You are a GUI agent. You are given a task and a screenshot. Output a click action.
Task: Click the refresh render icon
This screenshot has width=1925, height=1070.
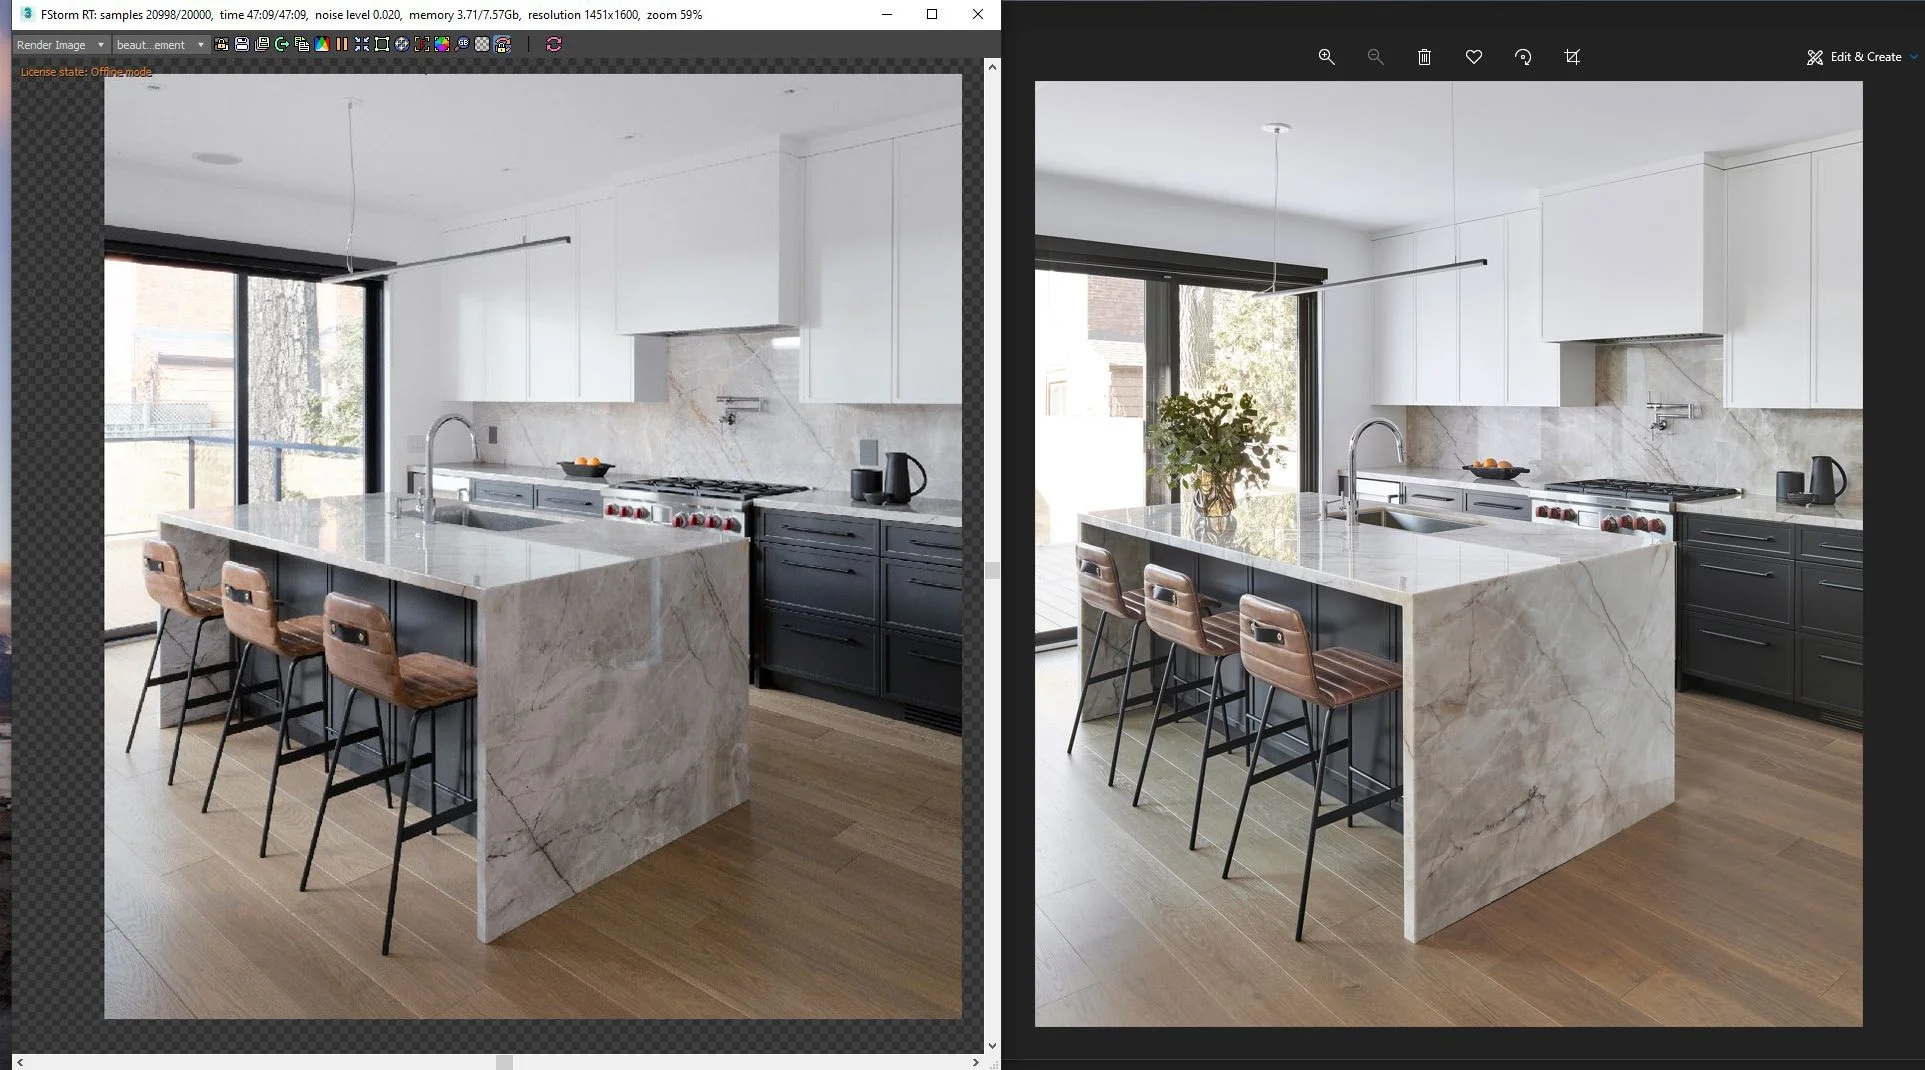(x=554, y=44)
